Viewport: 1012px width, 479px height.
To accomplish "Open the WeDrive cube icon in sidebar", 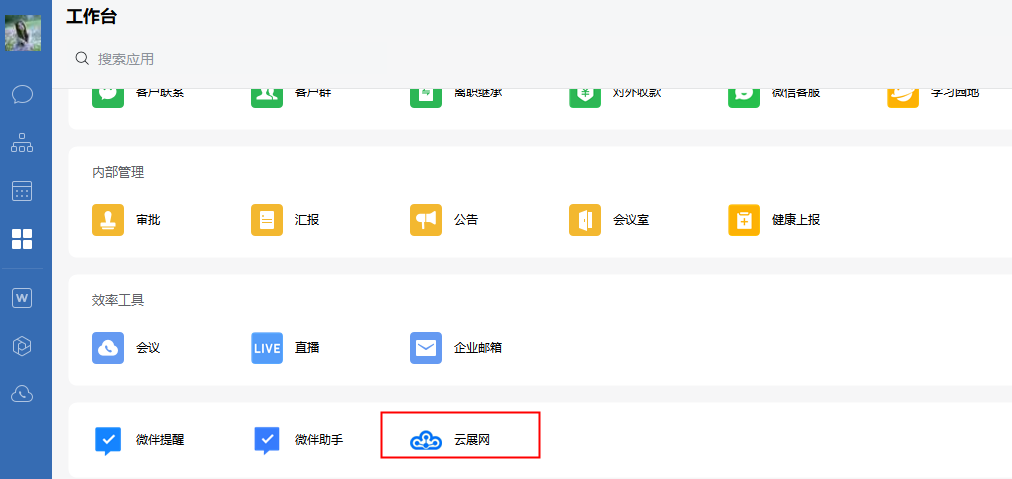I will click(x=23, y=346).
